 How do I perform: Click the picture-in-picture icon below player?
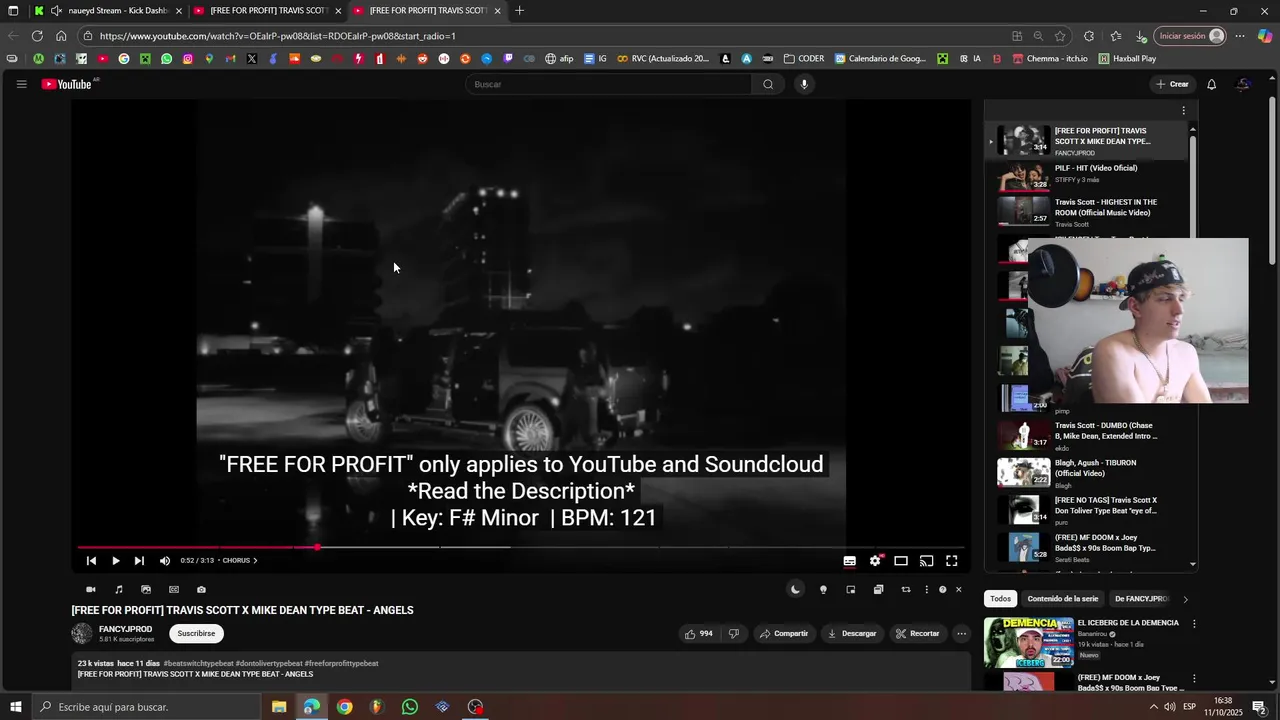click(851, 590)
